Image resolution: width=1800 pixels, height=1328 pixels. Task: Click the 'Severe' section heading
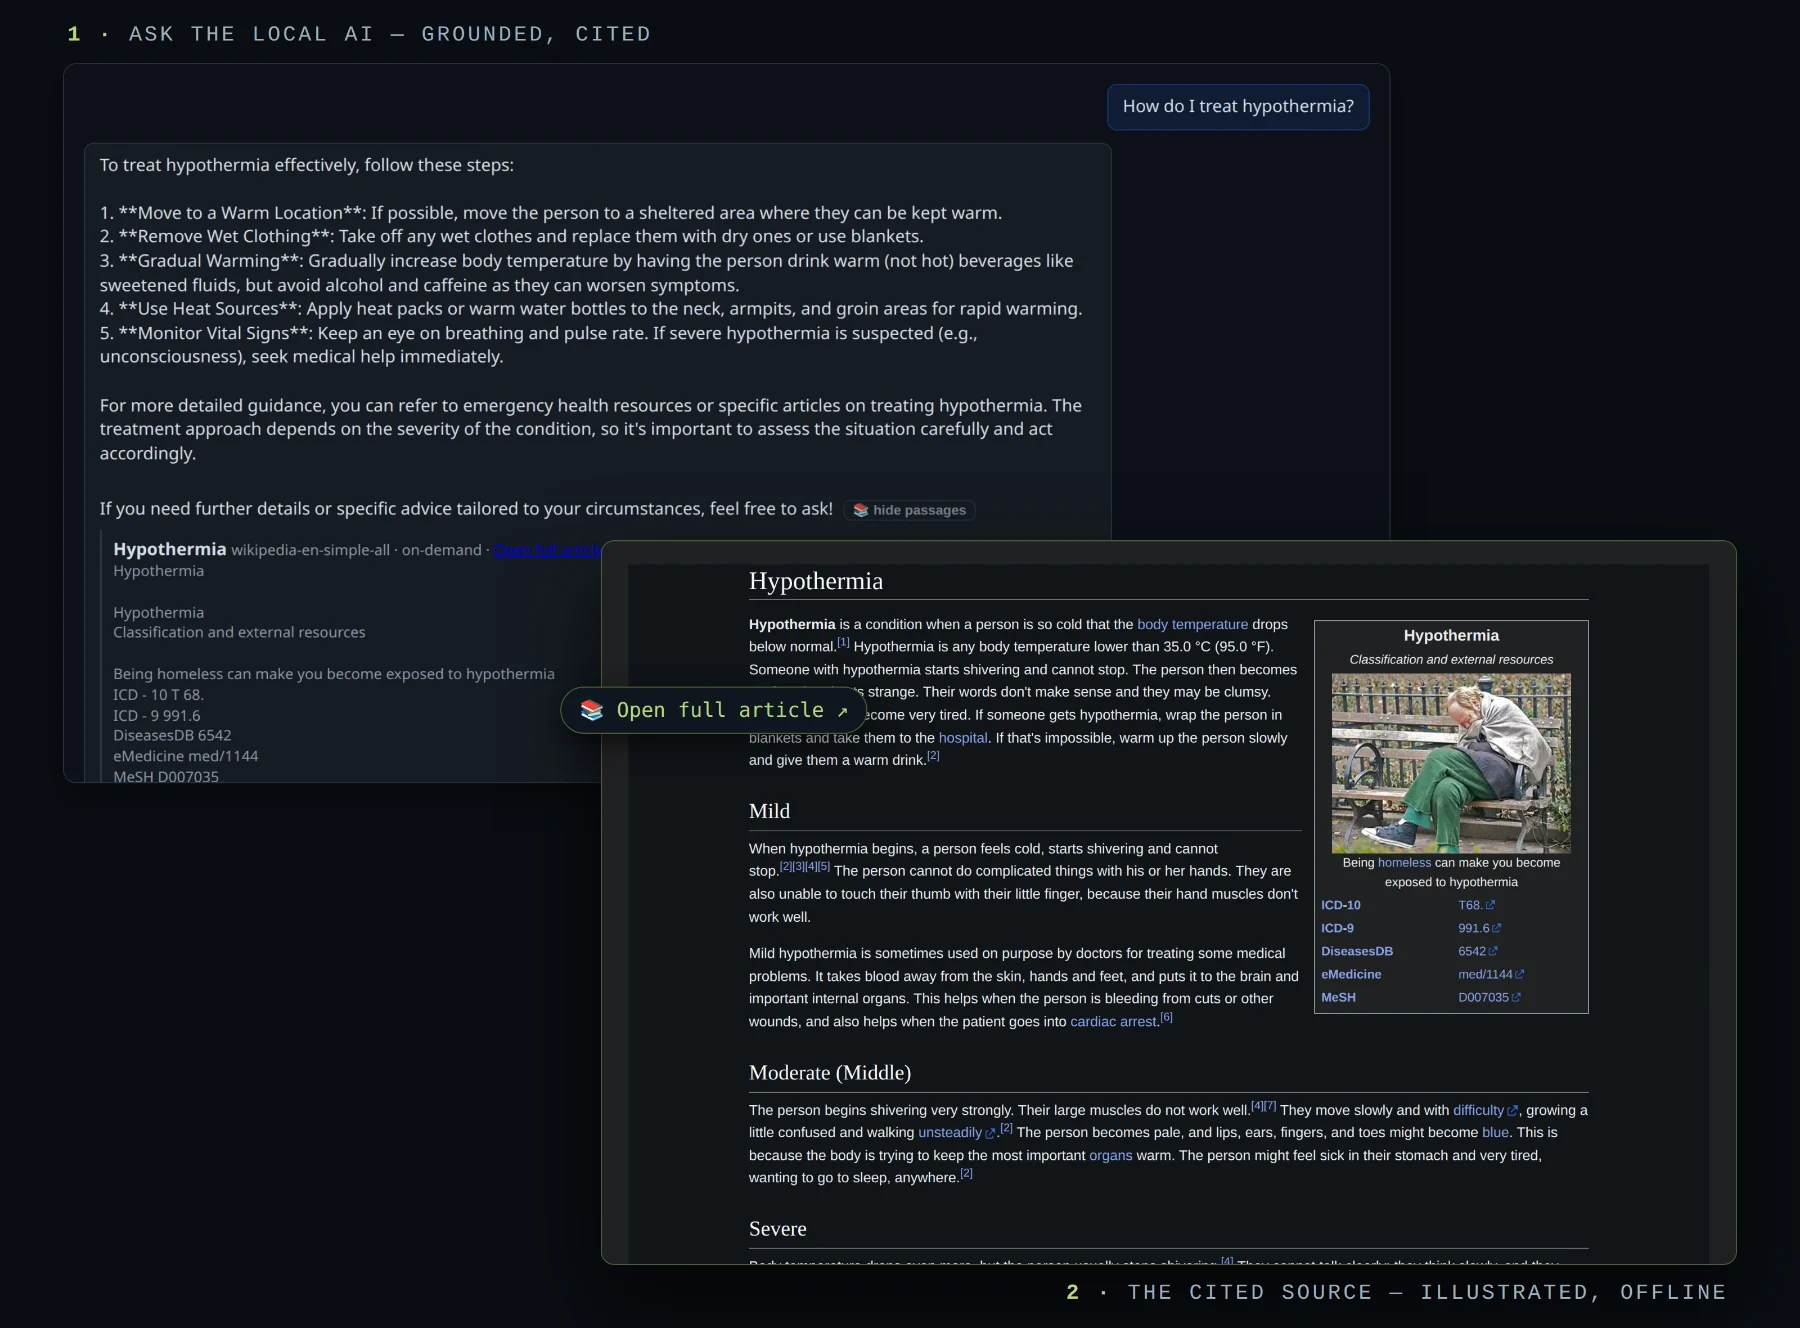click(777, 1229)
